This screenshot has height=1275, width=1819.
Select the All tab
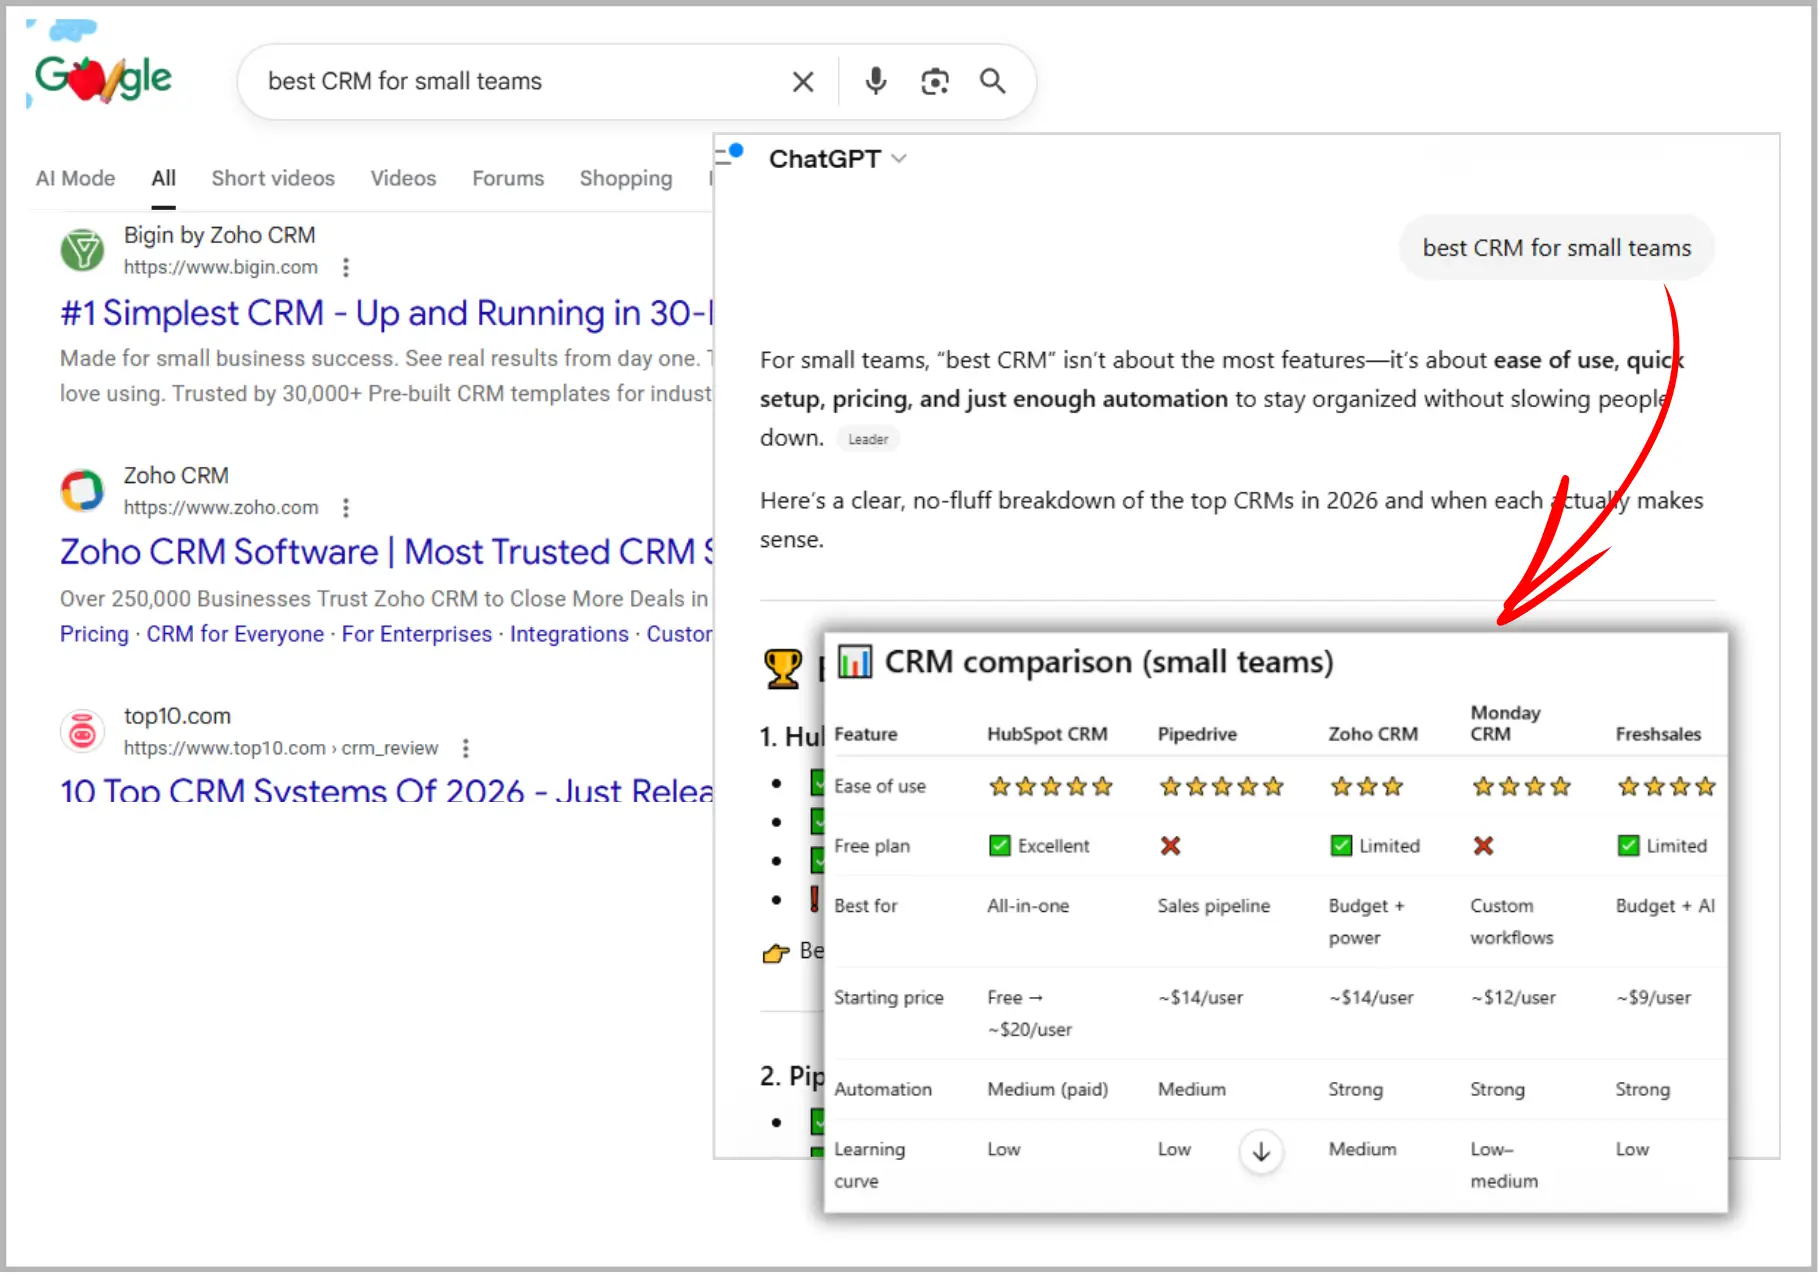click(x=164, y=178)
